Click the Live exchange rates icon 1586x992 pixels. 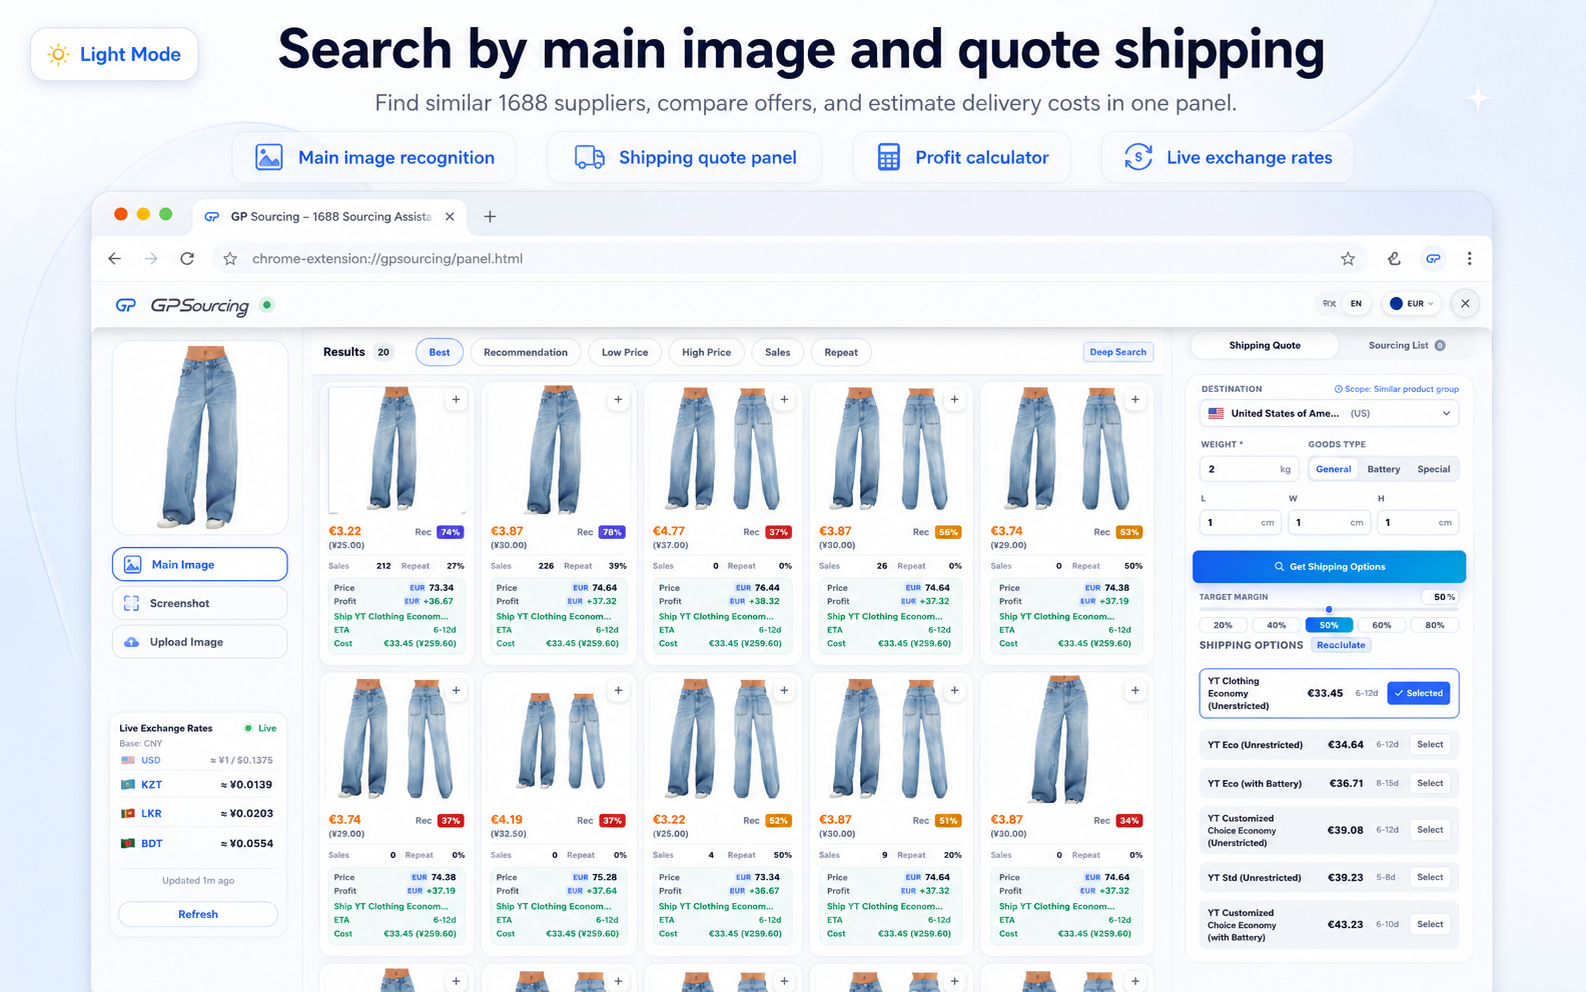coord(1138,157)
